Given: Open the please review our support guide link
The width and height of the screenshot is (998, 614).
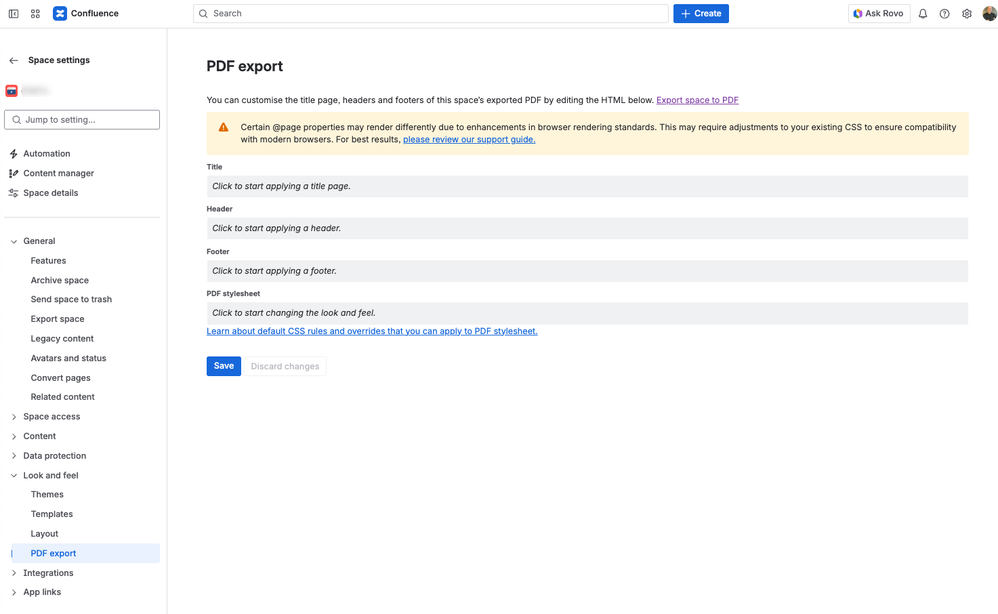Looking at the screenshot, I should click(x=469, y=139).
